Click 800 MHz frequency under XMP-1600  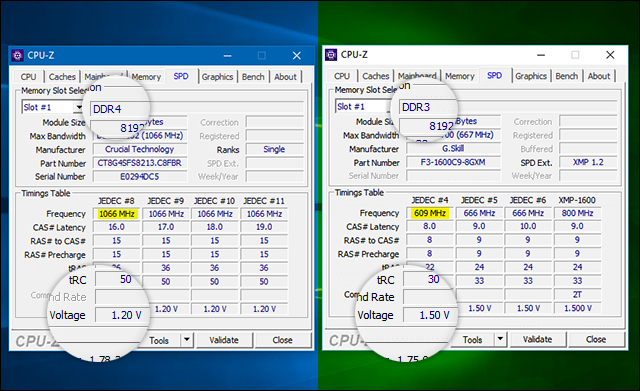[x=577, y=213]
